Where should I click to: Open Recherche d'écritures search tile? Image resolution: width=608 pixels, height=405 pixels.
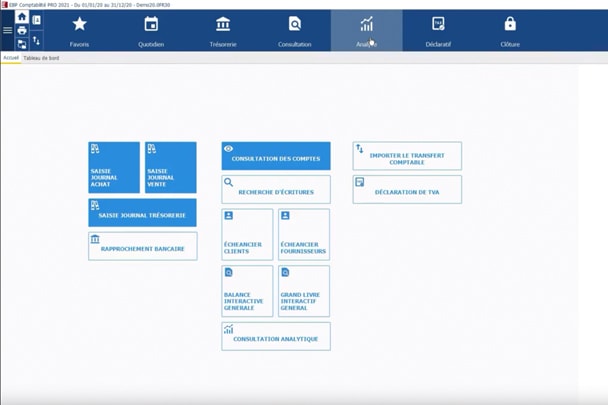click(x=275, y=190)
